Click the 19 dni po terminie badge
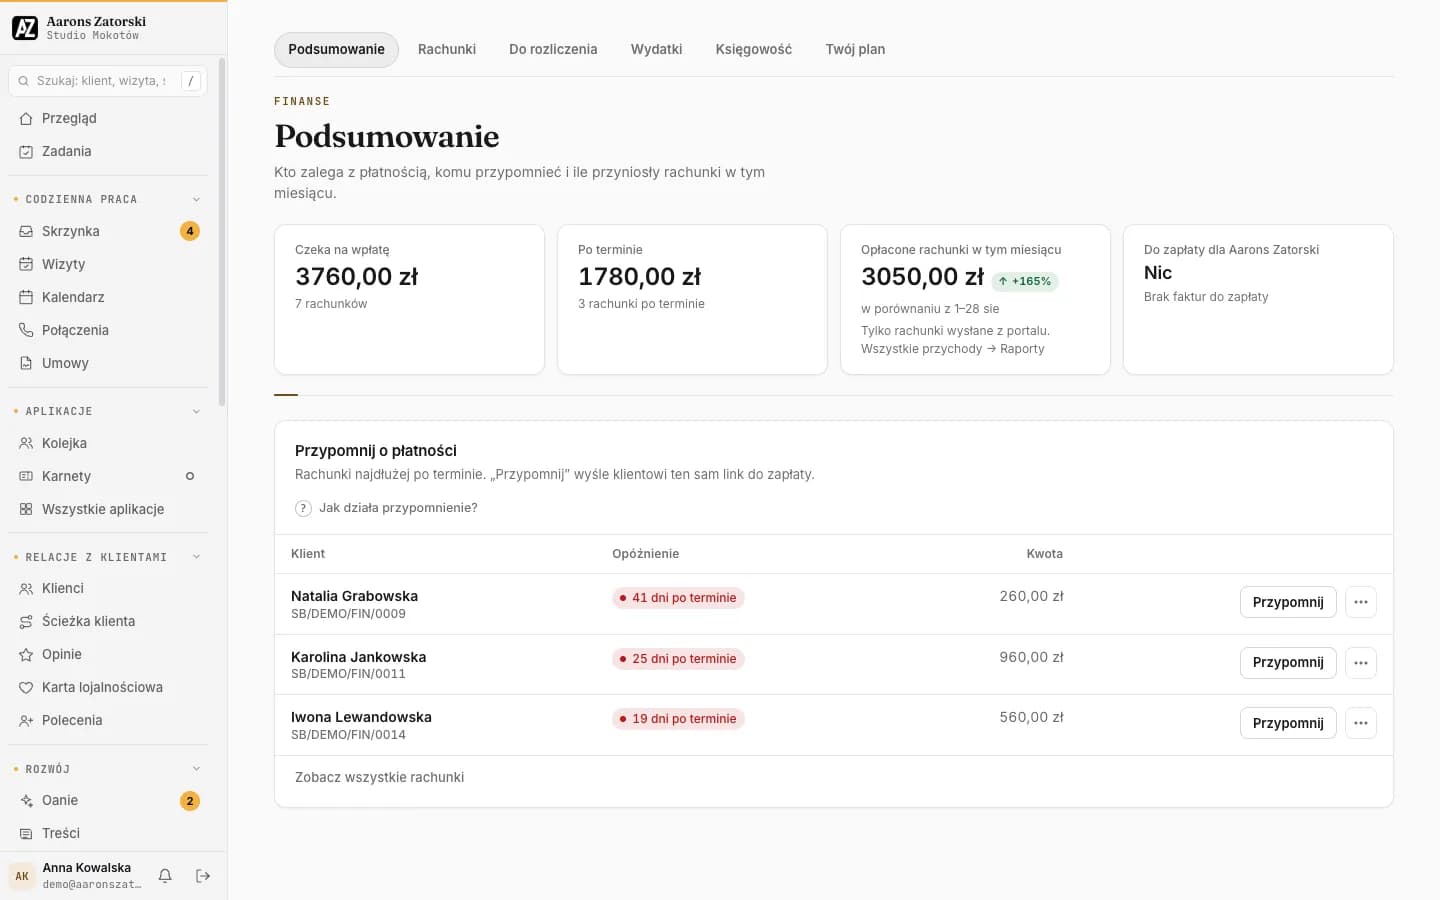 tap(678, 719)
